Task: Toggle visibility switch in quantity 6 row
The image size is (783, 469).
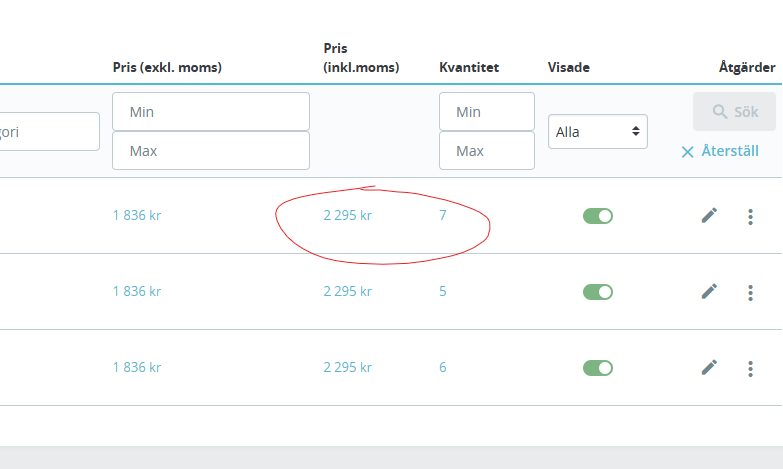Action: pos(598,368)
